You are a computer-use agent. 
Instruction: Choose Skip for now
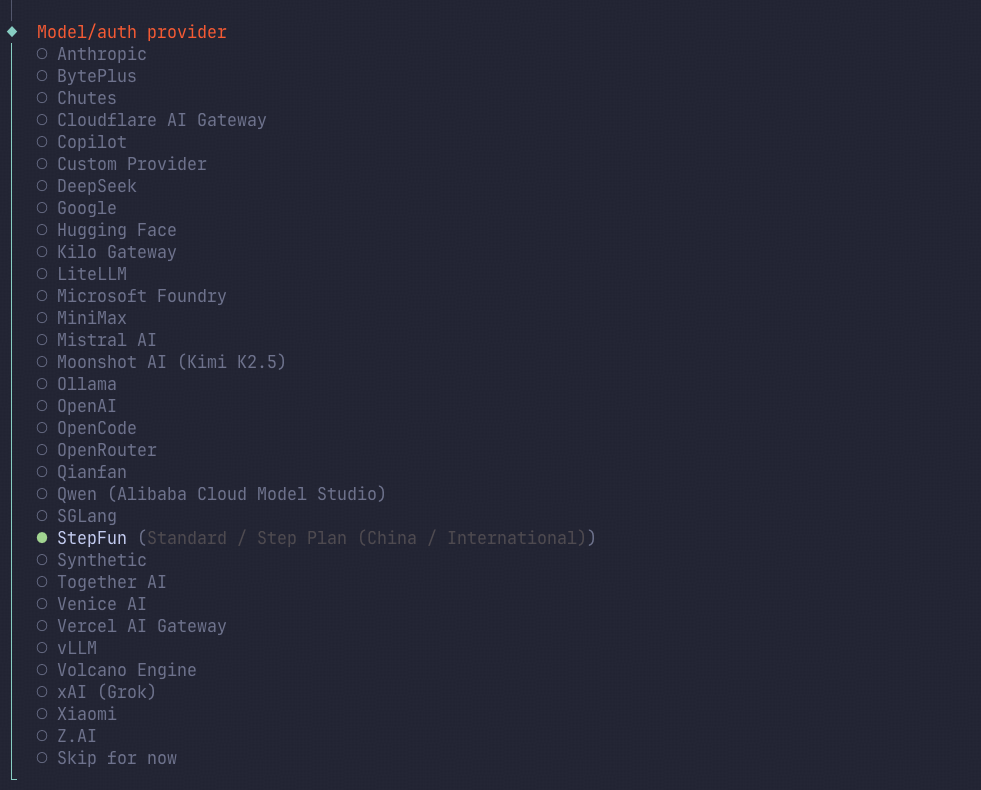pyautogui.click(x=106, y=758)
